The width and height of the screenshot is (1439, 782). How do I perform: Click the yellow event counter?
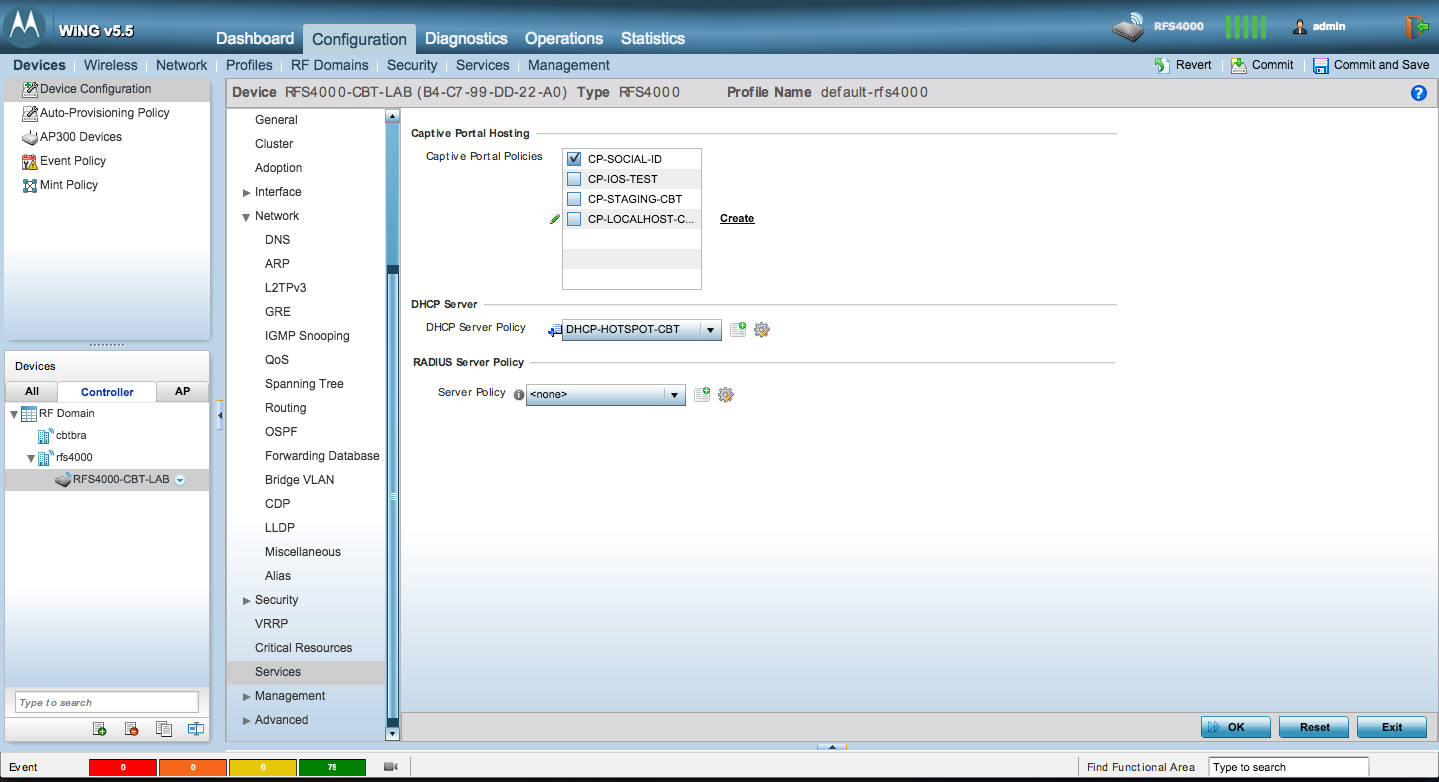(x=263, y=767)
